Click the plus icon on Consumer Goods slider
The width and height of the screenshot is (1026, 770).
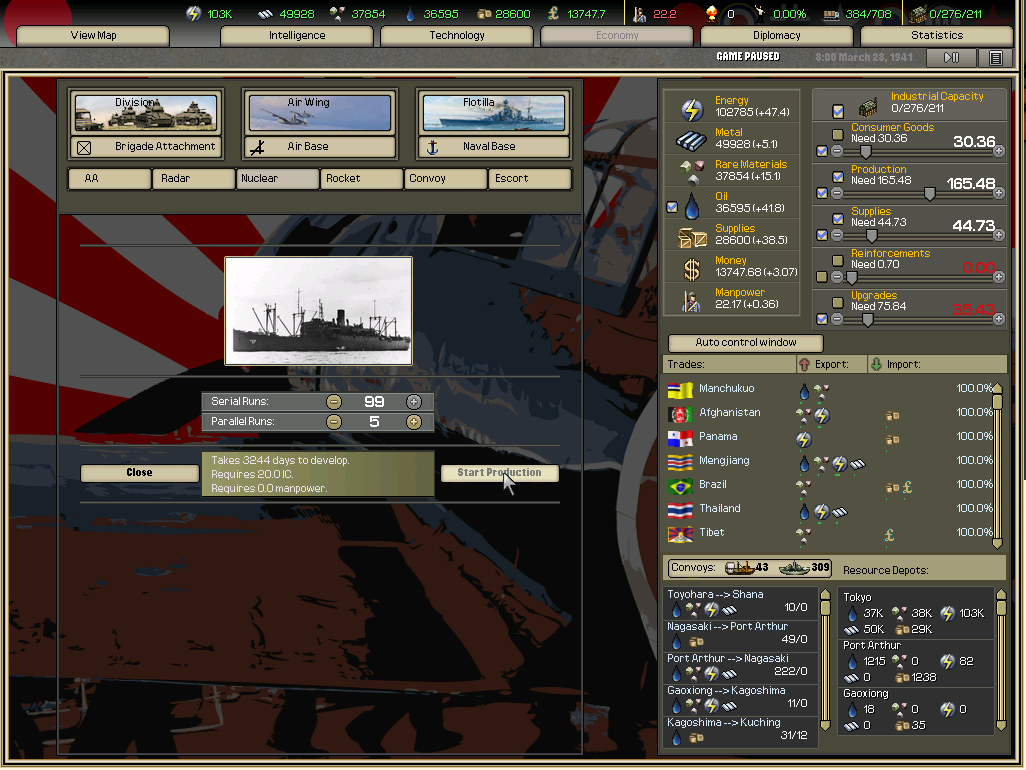1000,151
